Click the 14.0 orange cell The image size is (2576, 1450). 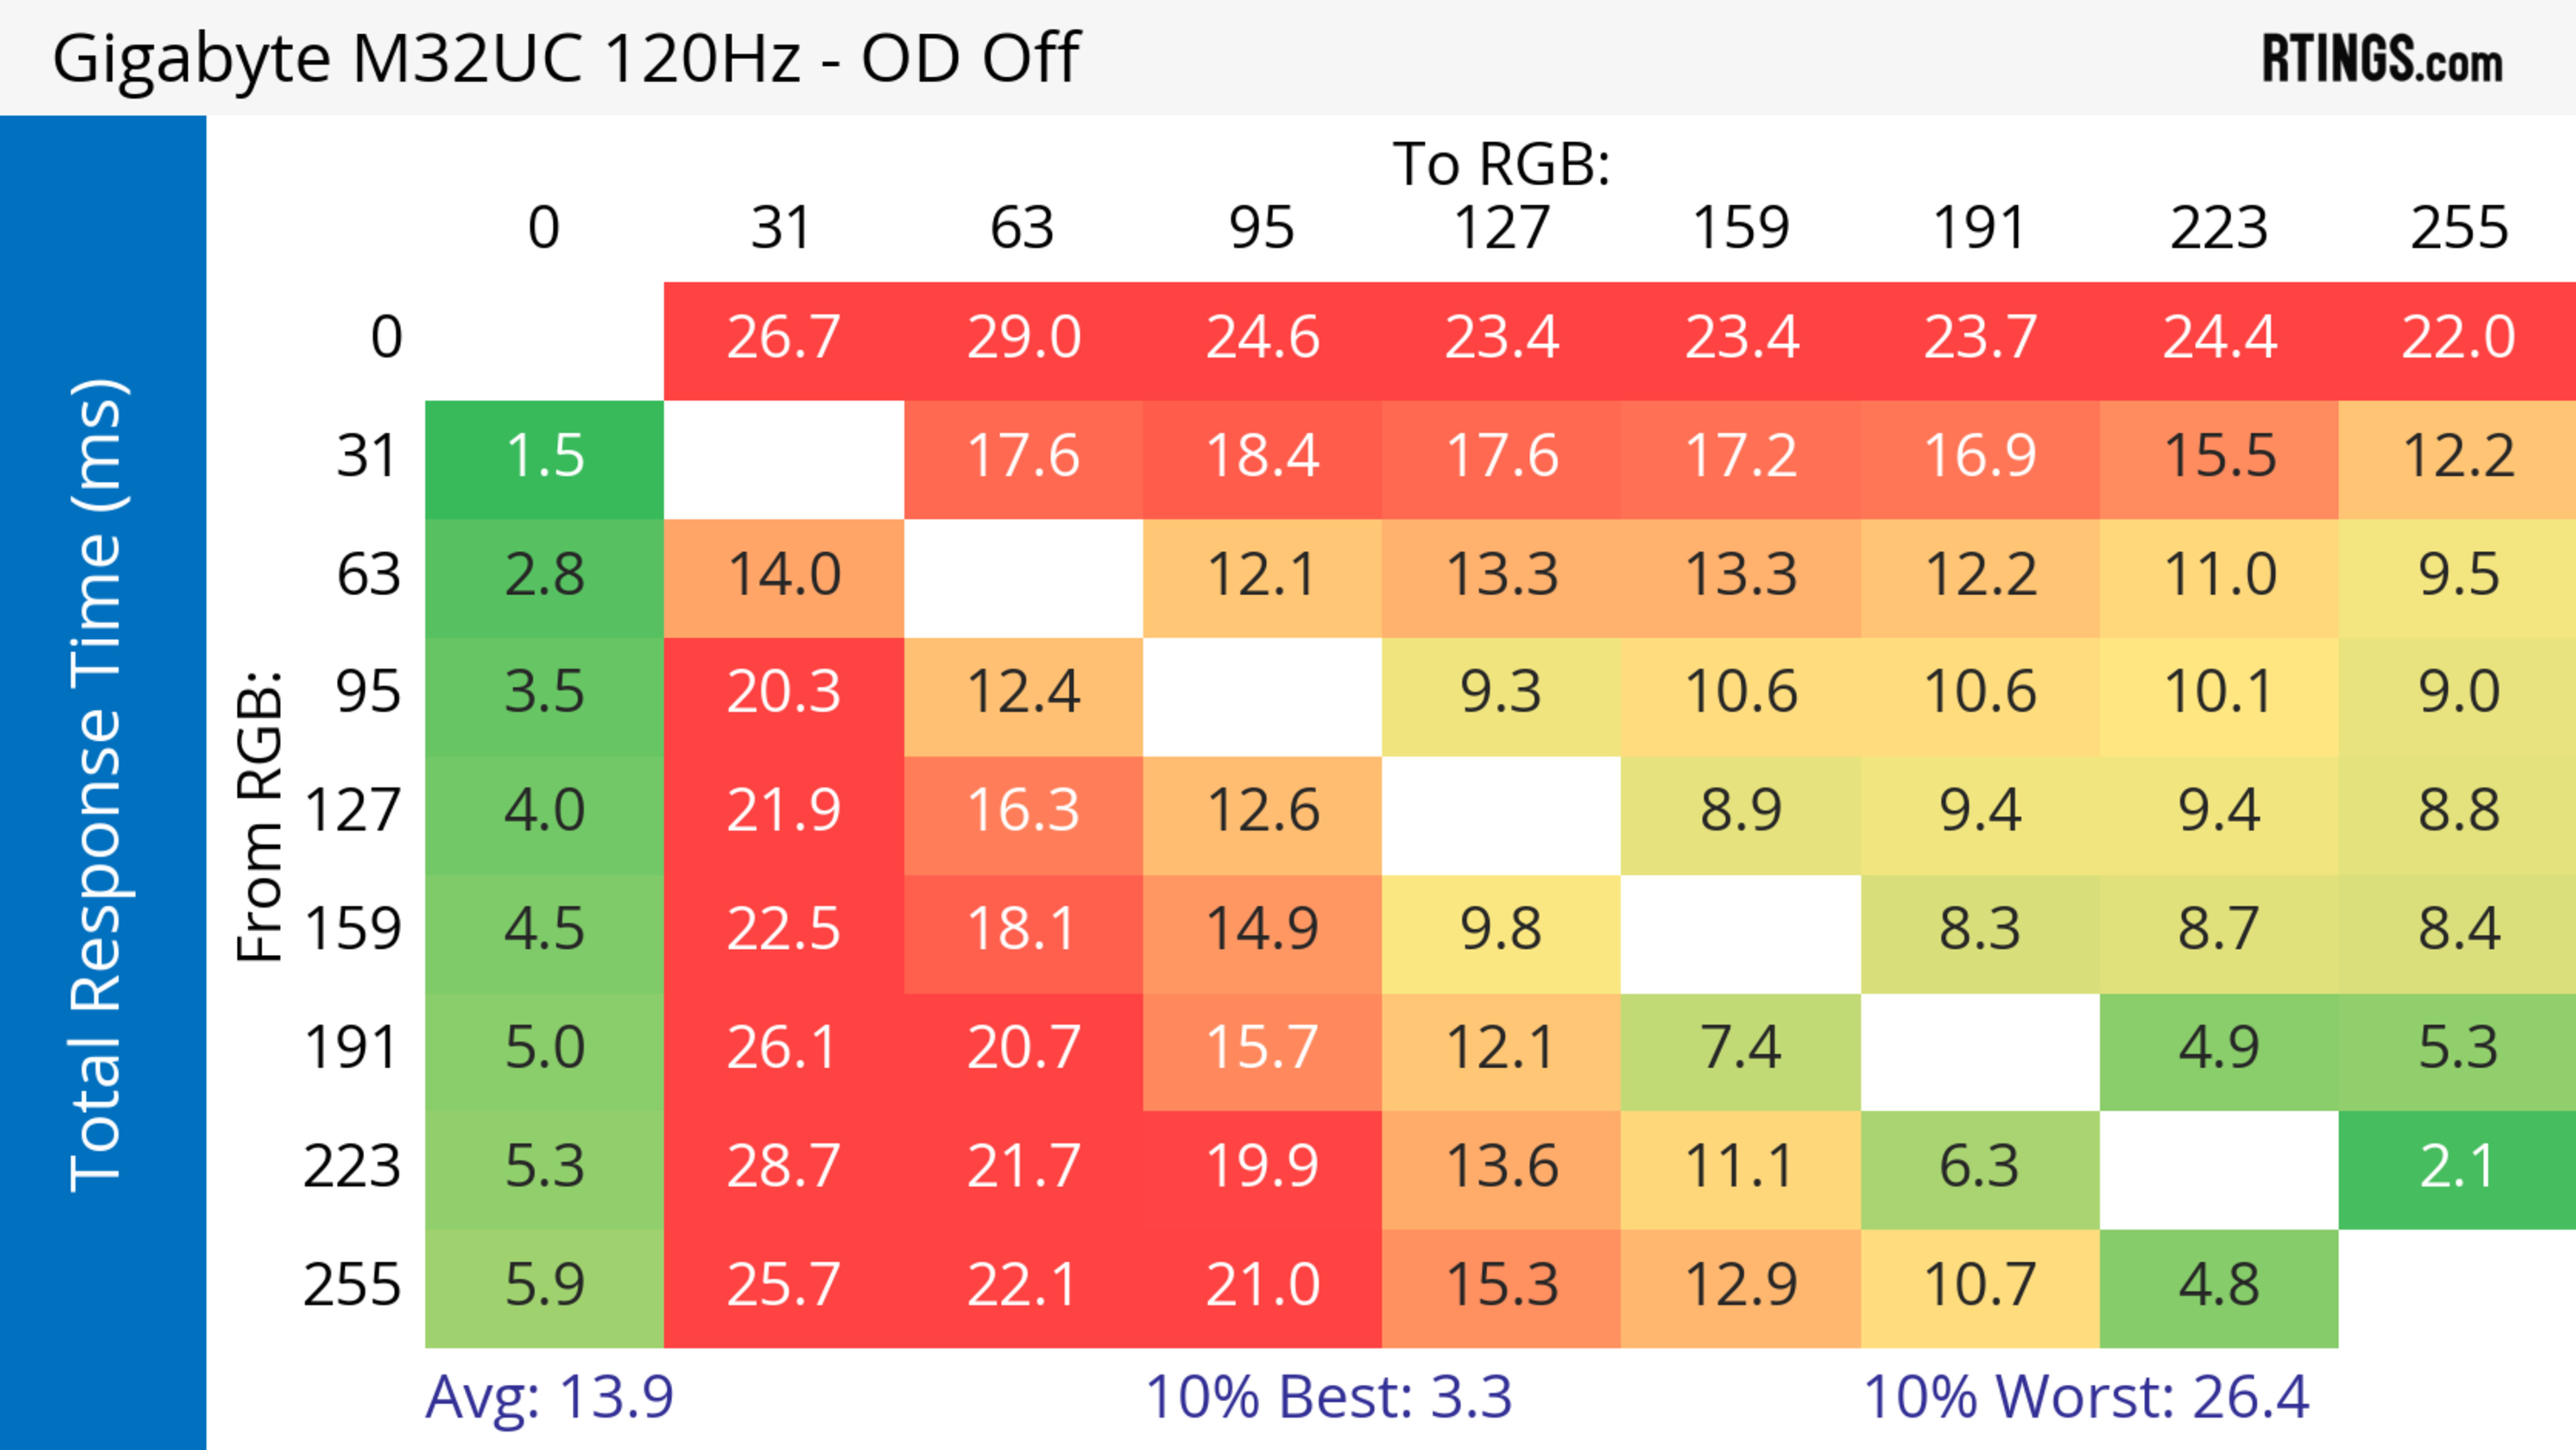(783, 576)
